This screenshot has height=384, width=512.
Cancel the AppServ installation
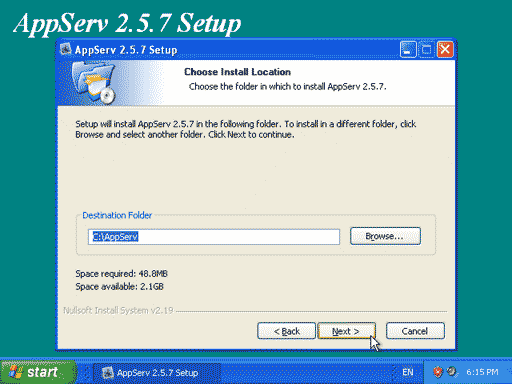point(415,331)
